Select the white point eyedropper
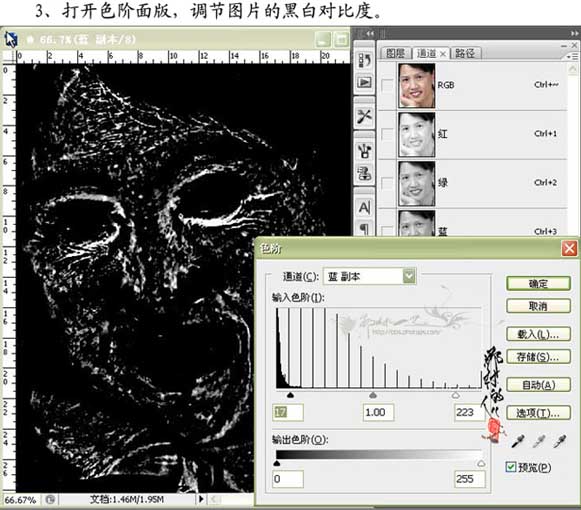Viewport: 581px width, 510px height. 560,441
